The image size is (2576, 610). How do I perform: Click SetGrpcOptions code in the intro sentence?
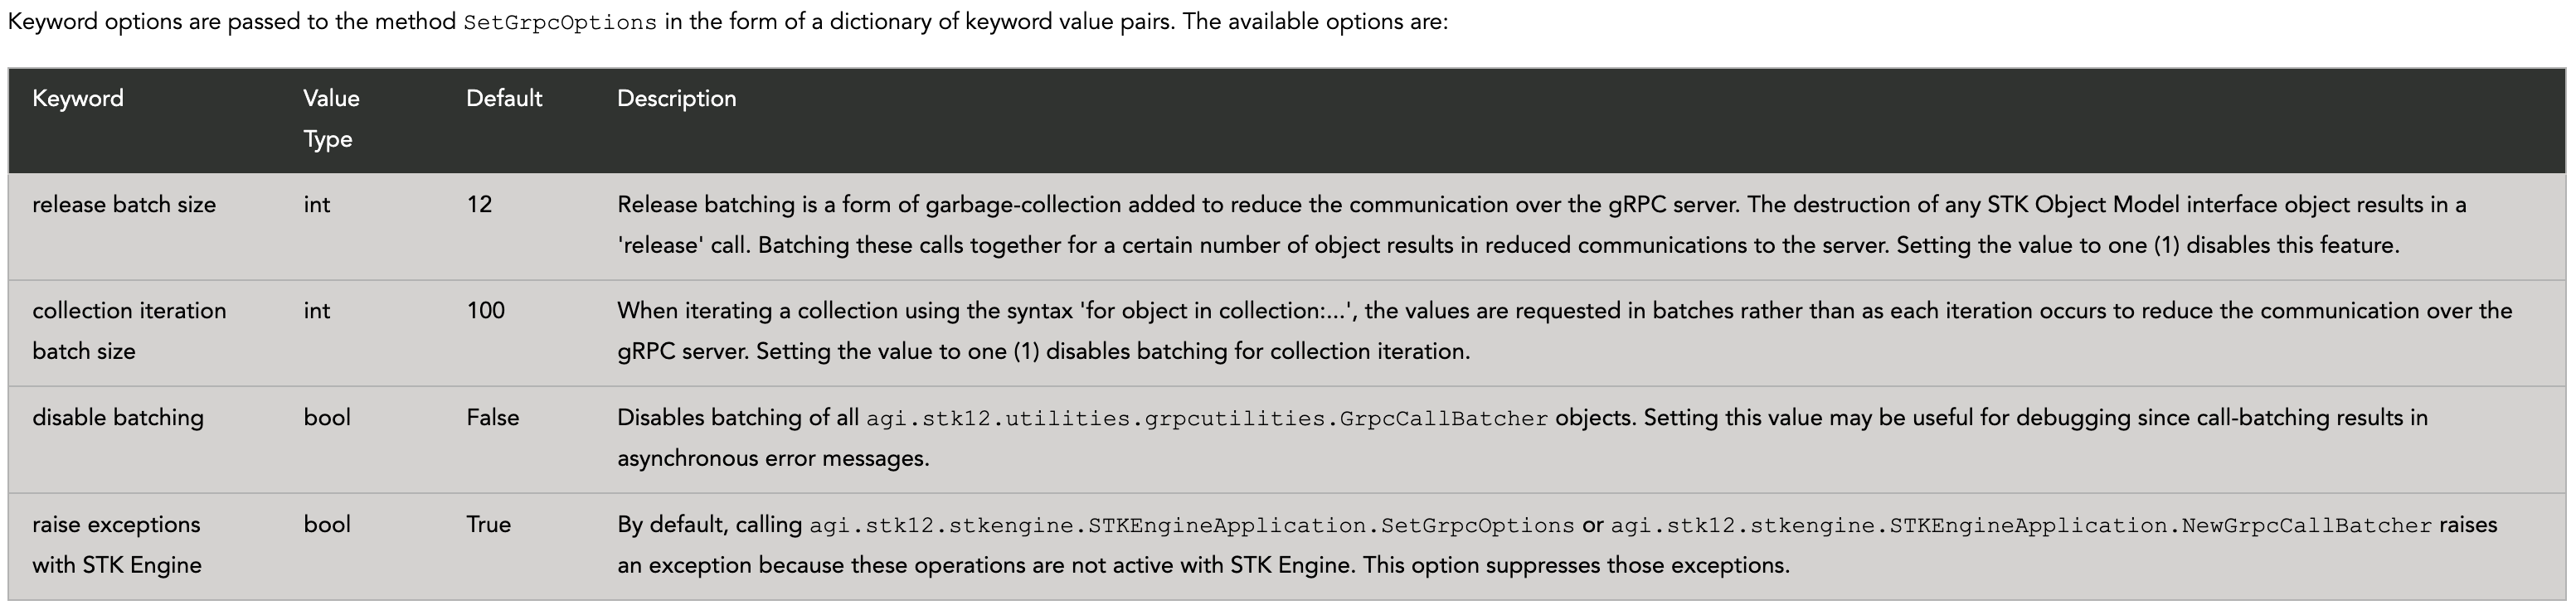tap(560, 23)
